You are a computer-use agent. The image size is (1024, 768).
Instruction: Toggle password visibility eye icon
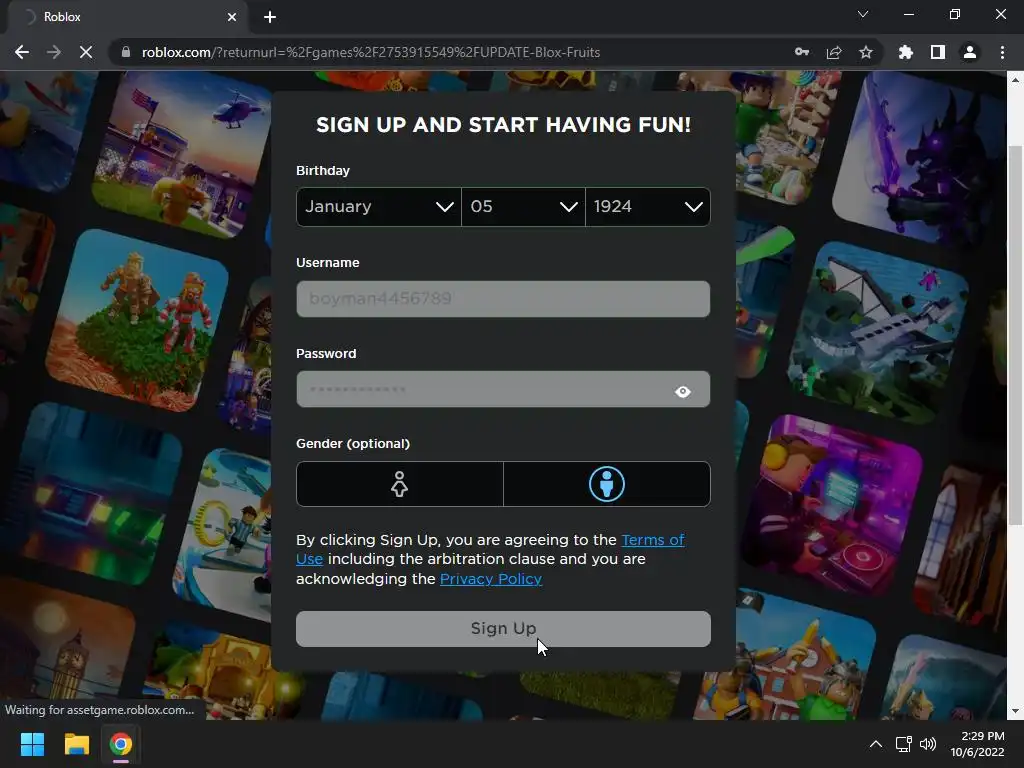point(682,391)
